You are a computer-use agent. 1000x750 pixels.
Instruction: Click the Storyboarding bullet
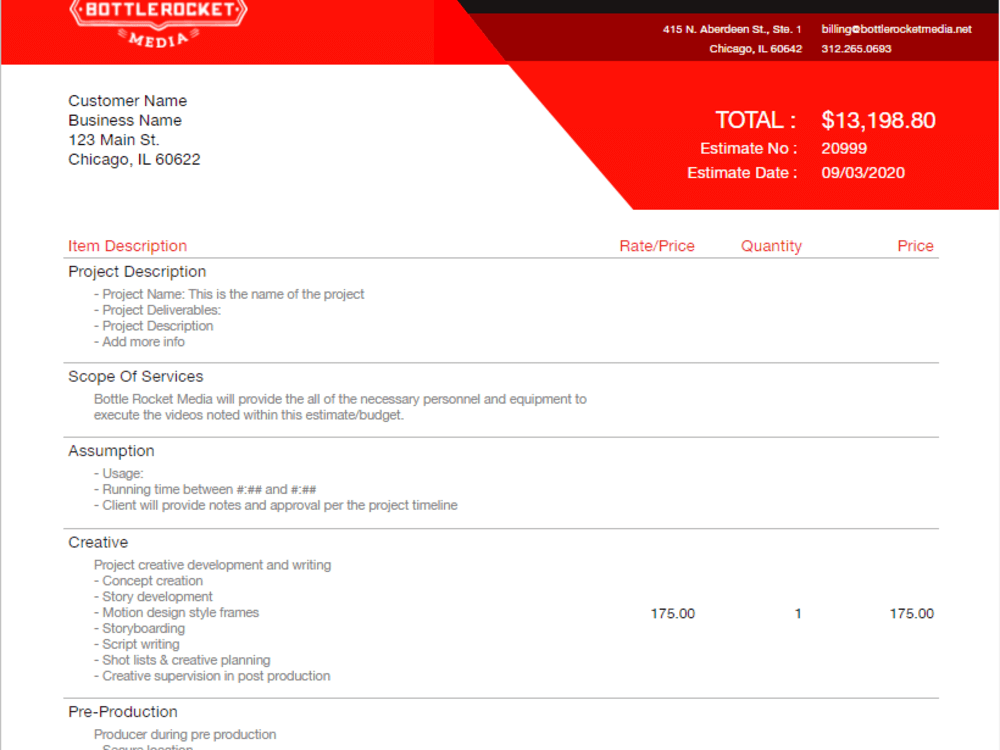(139, 629)
